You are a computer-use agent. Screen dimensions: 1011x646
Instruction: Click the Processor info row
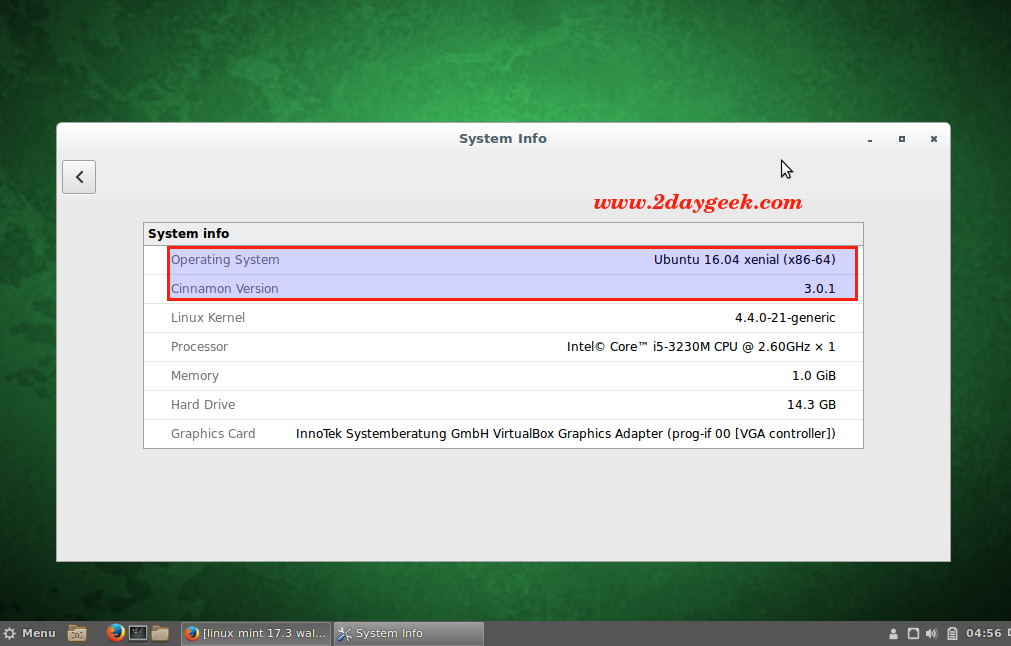(503, 347)
